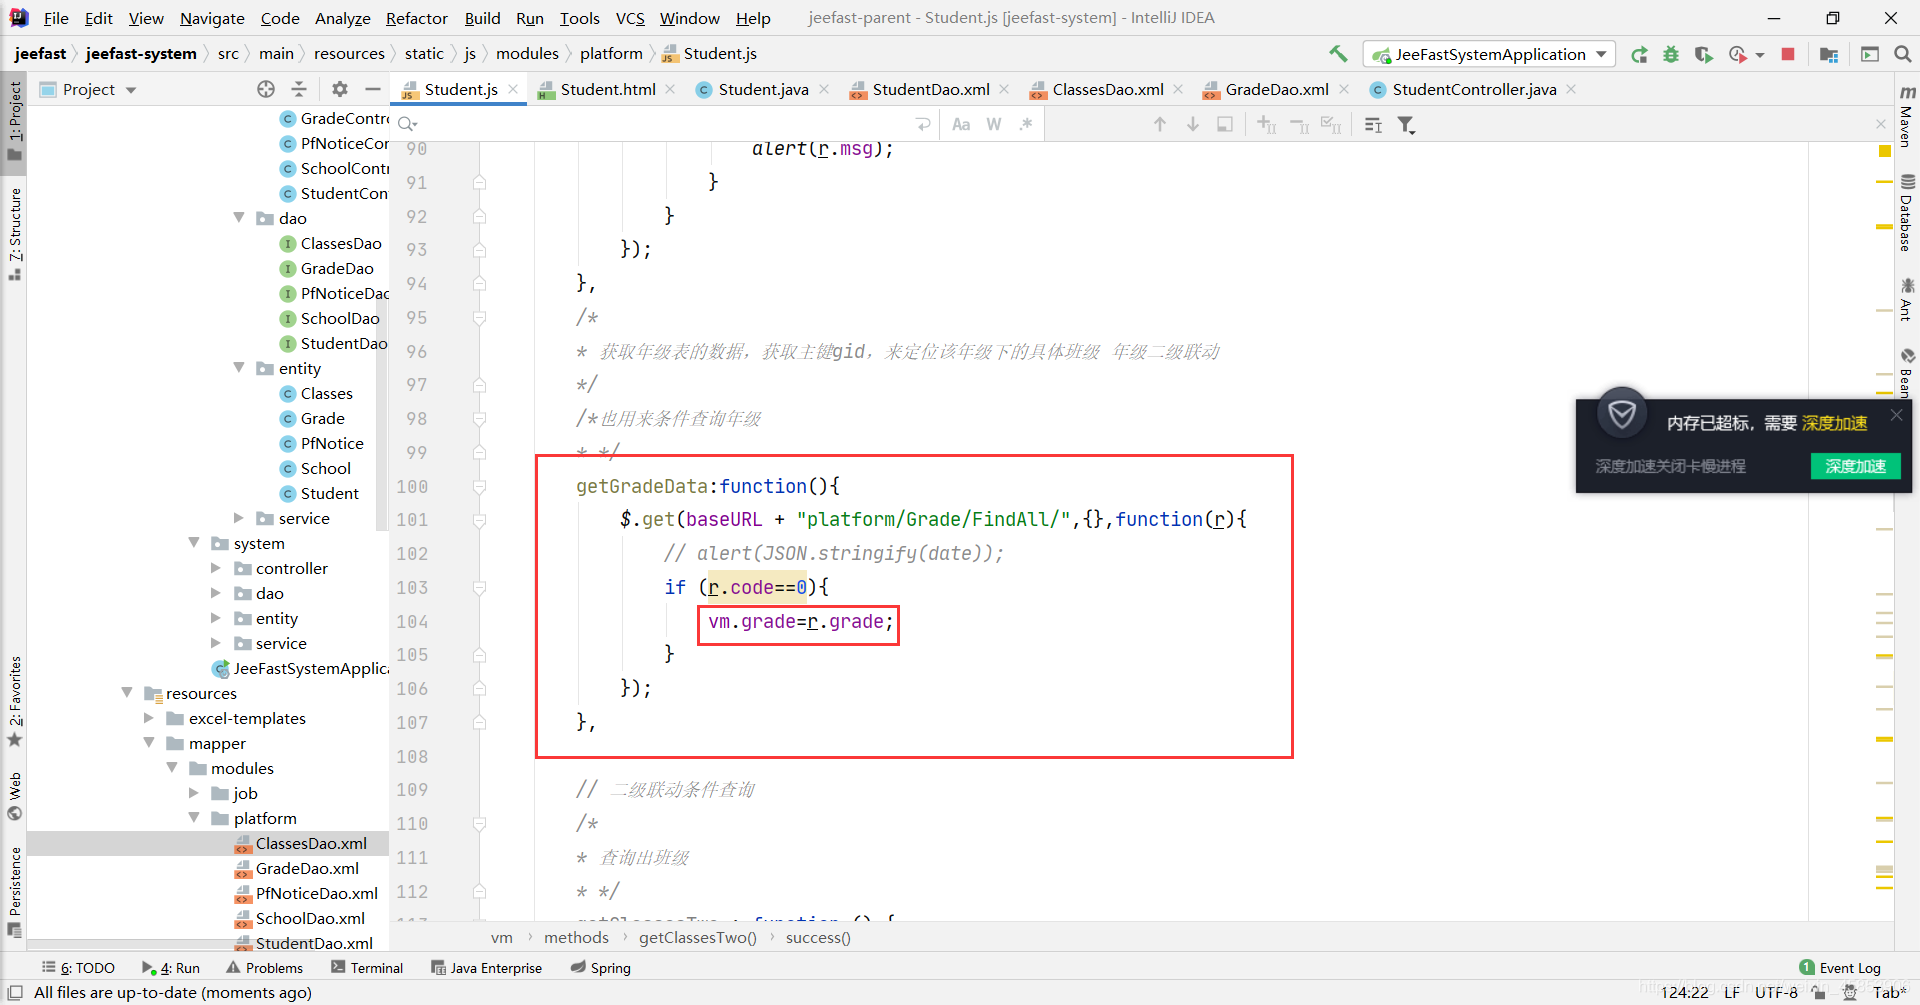Open search history dropdown in find field
This screenshot has height=1005, width=1920.
(x=408, y=124)
